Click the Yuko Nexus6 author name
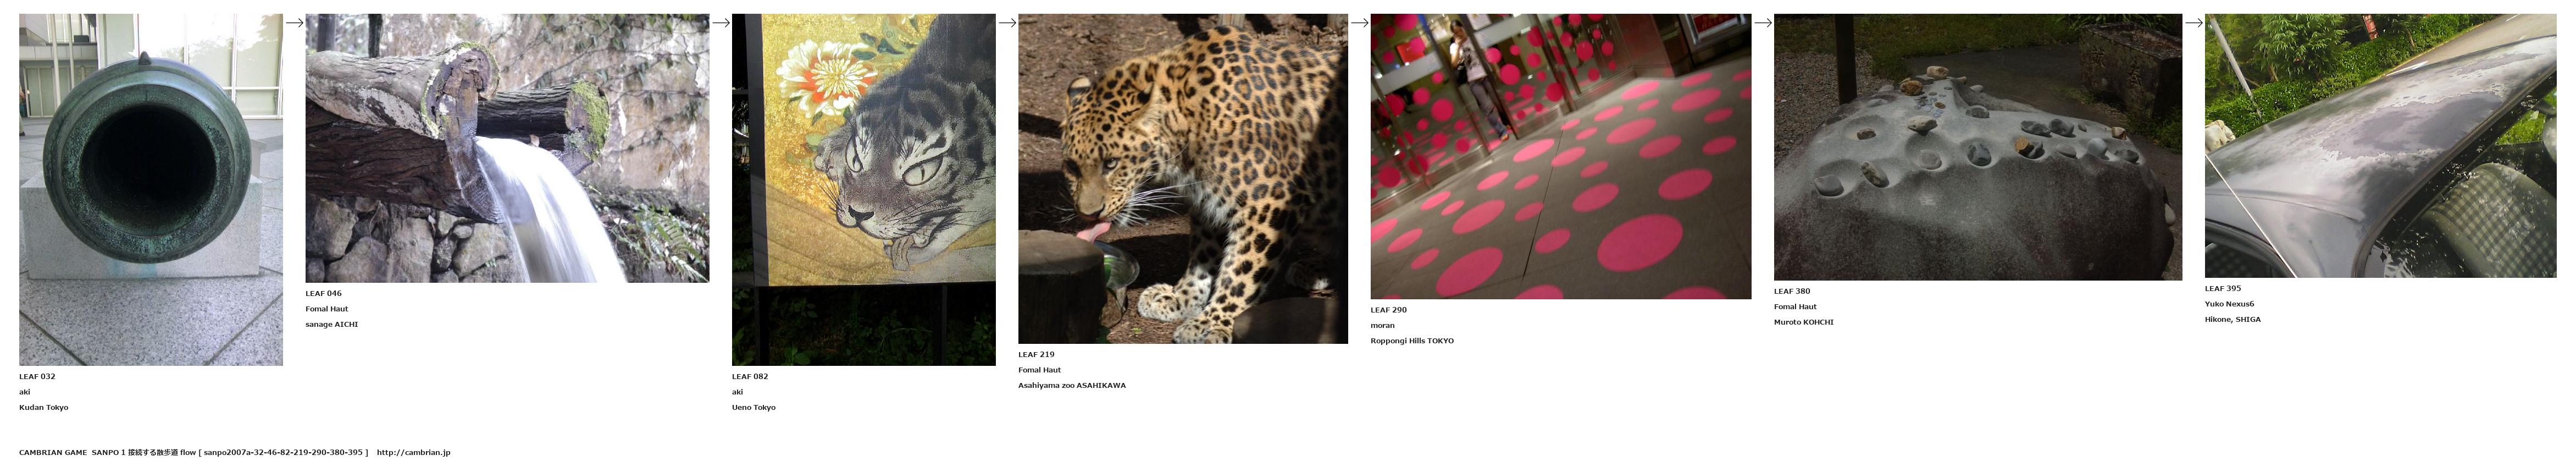The image size is (2576, 466). point(2229,304)
